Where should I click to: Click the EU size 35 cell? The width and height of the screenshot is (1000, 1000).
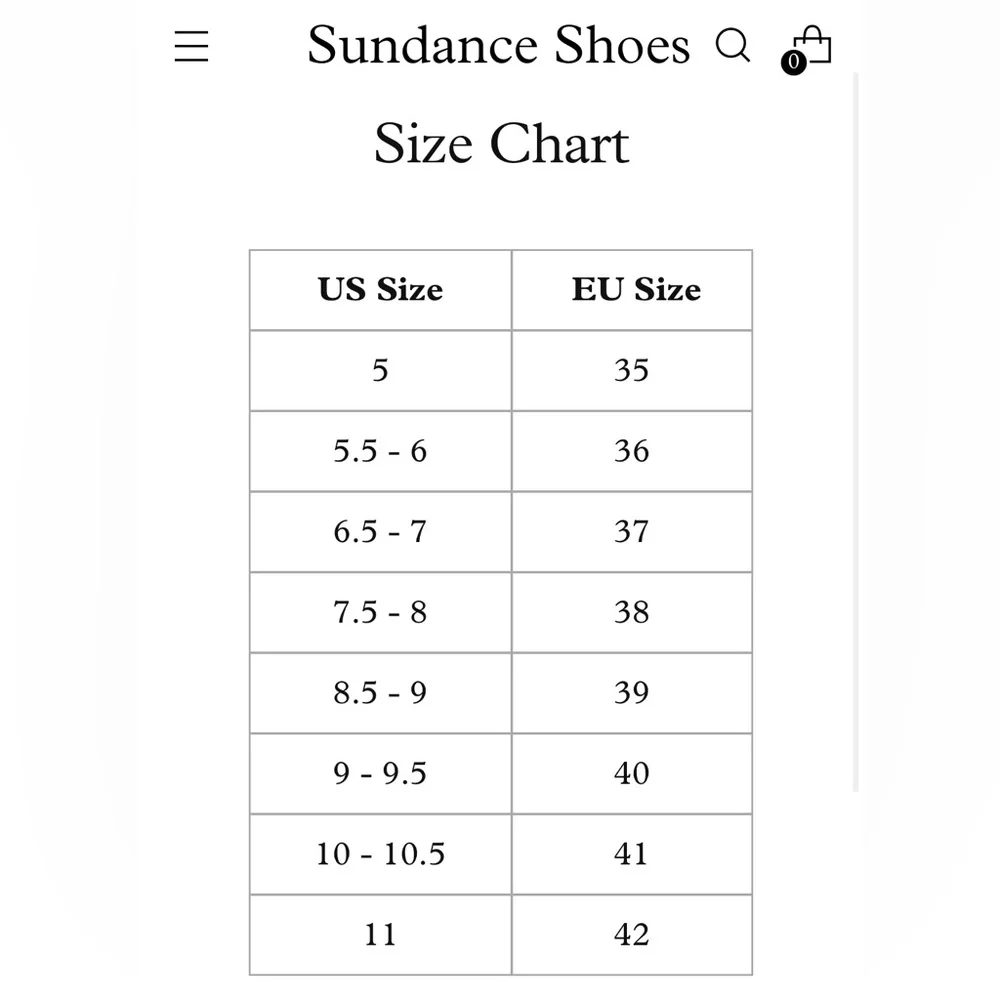(x=632, y=371)
